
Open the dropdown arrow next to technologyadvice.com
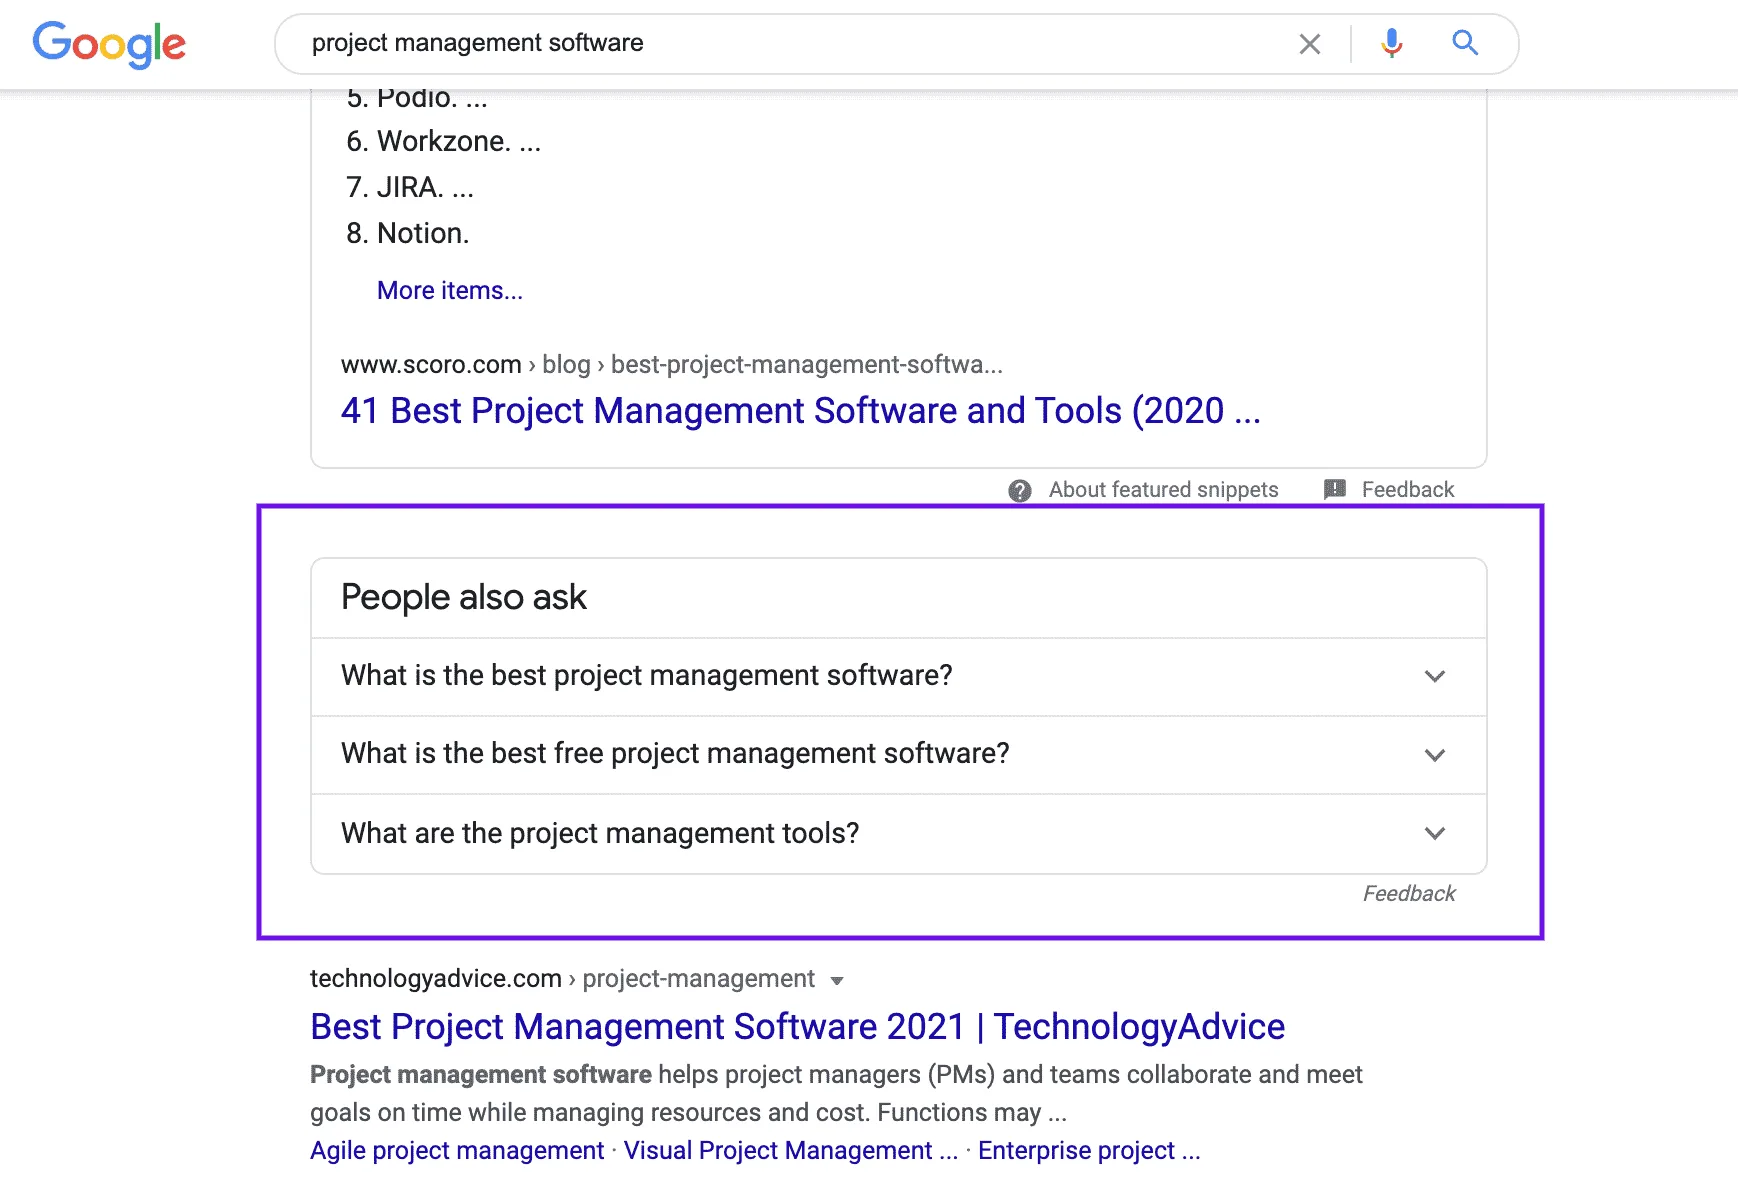pyautogui.click(x=837, y=981)
